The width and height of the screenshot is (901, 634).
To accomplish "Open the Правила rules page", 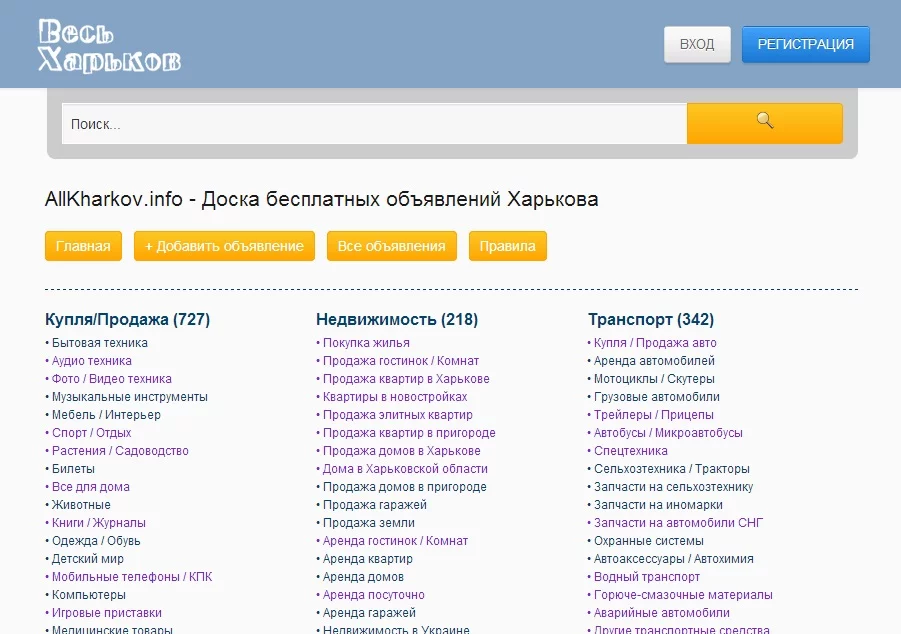I will 507,246.
